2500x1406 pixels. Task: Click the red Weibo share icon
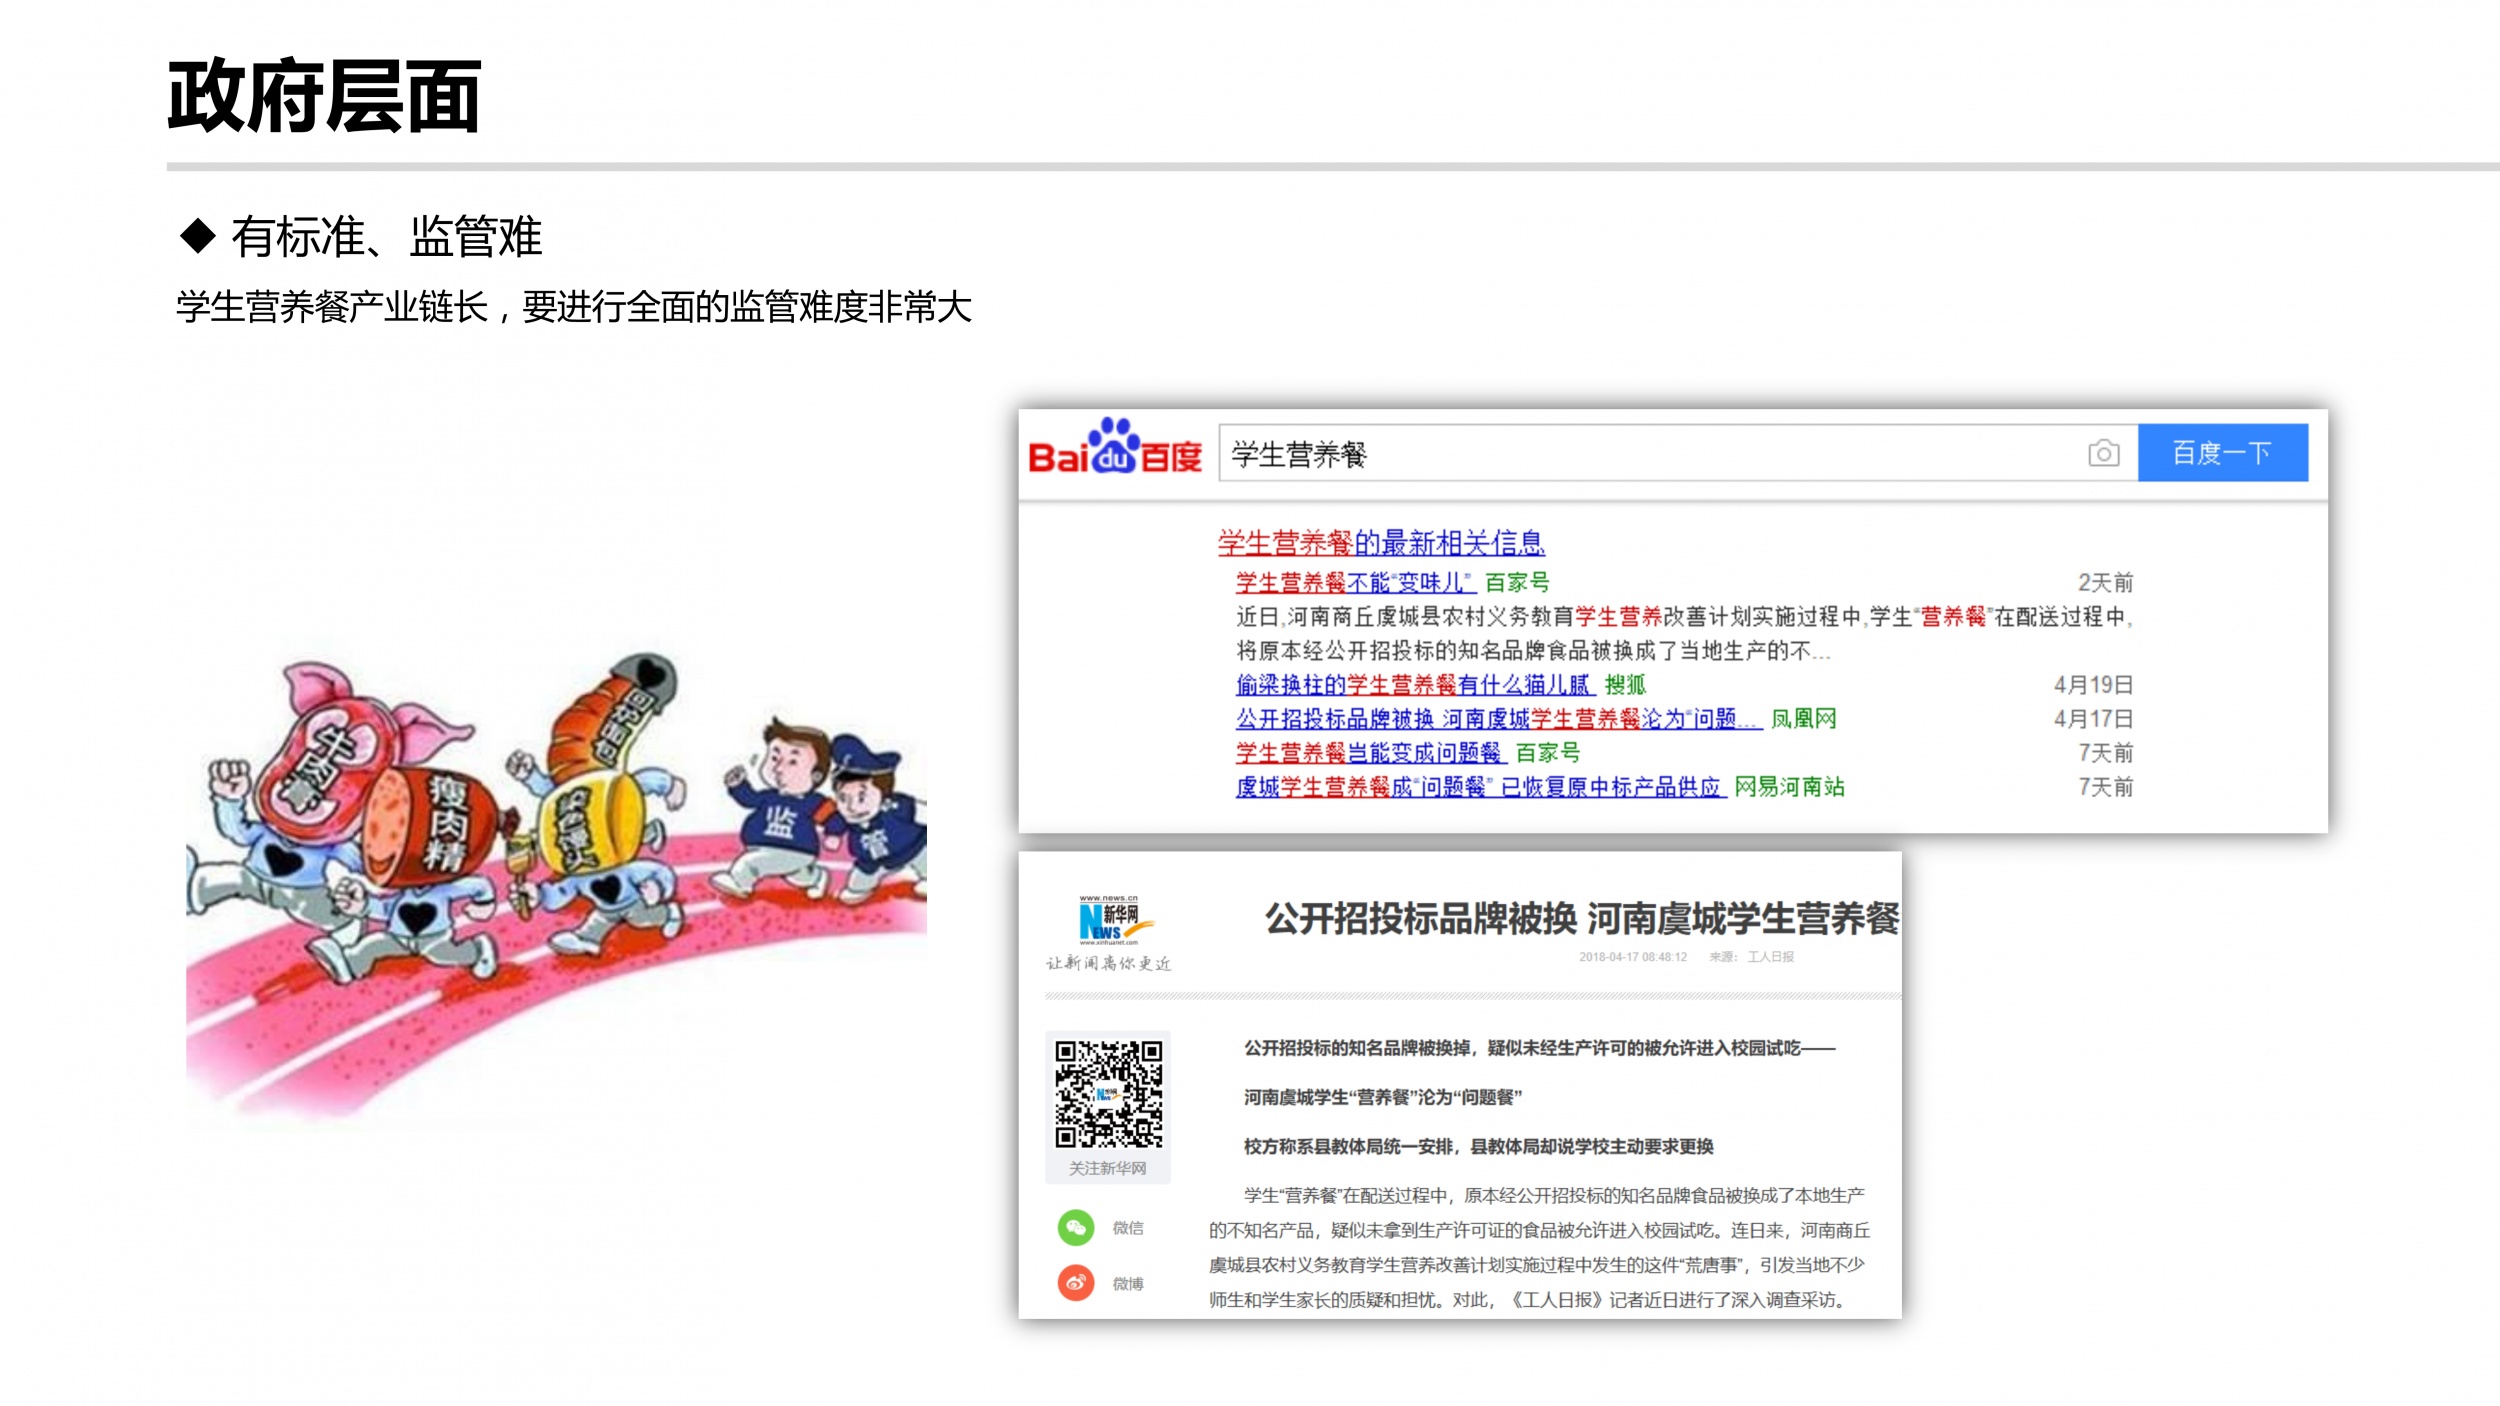click(x=1075, y=1282)
